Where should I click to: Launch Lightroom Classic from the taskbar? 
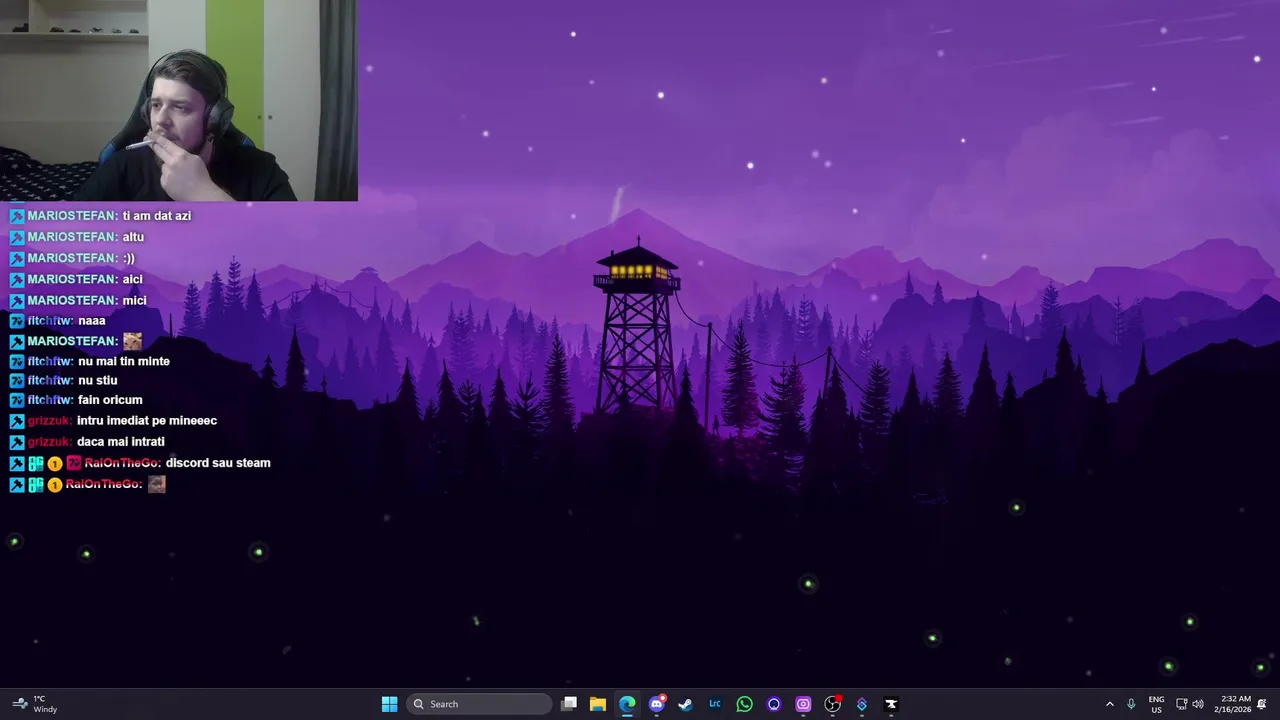(715, 704)
